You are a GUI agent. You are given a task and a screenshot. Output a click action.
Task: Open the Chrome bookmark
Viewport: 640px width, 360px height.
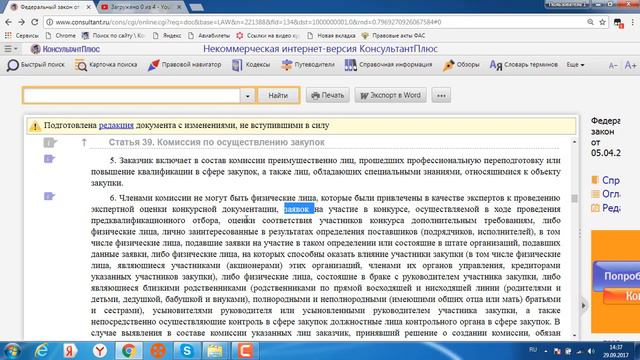tap(60, 36)
